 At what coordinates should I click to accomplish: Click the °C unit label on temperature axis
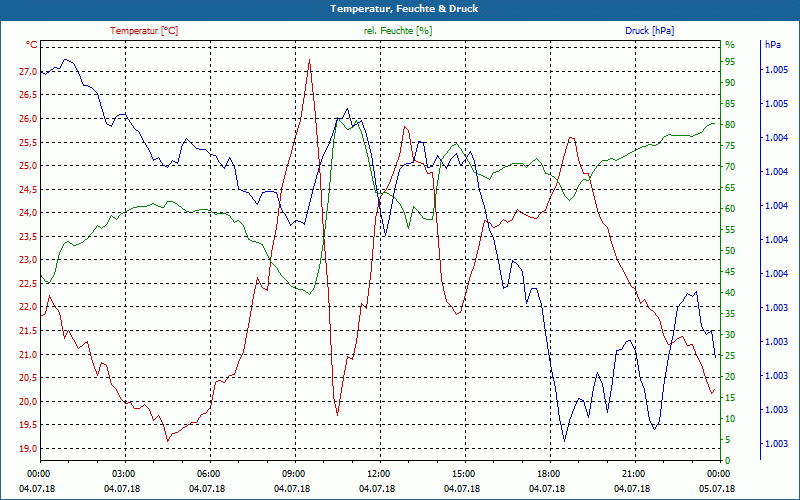click(32, 45)
